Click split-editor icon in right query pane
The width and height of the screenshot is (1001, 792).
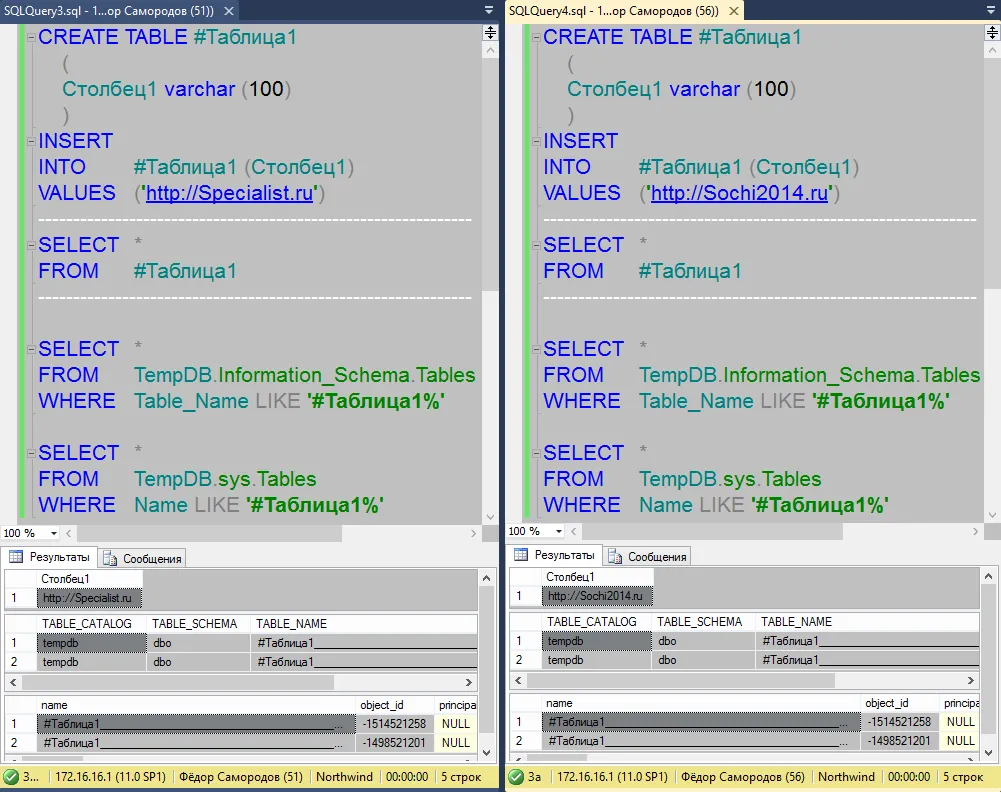(993, 33)
